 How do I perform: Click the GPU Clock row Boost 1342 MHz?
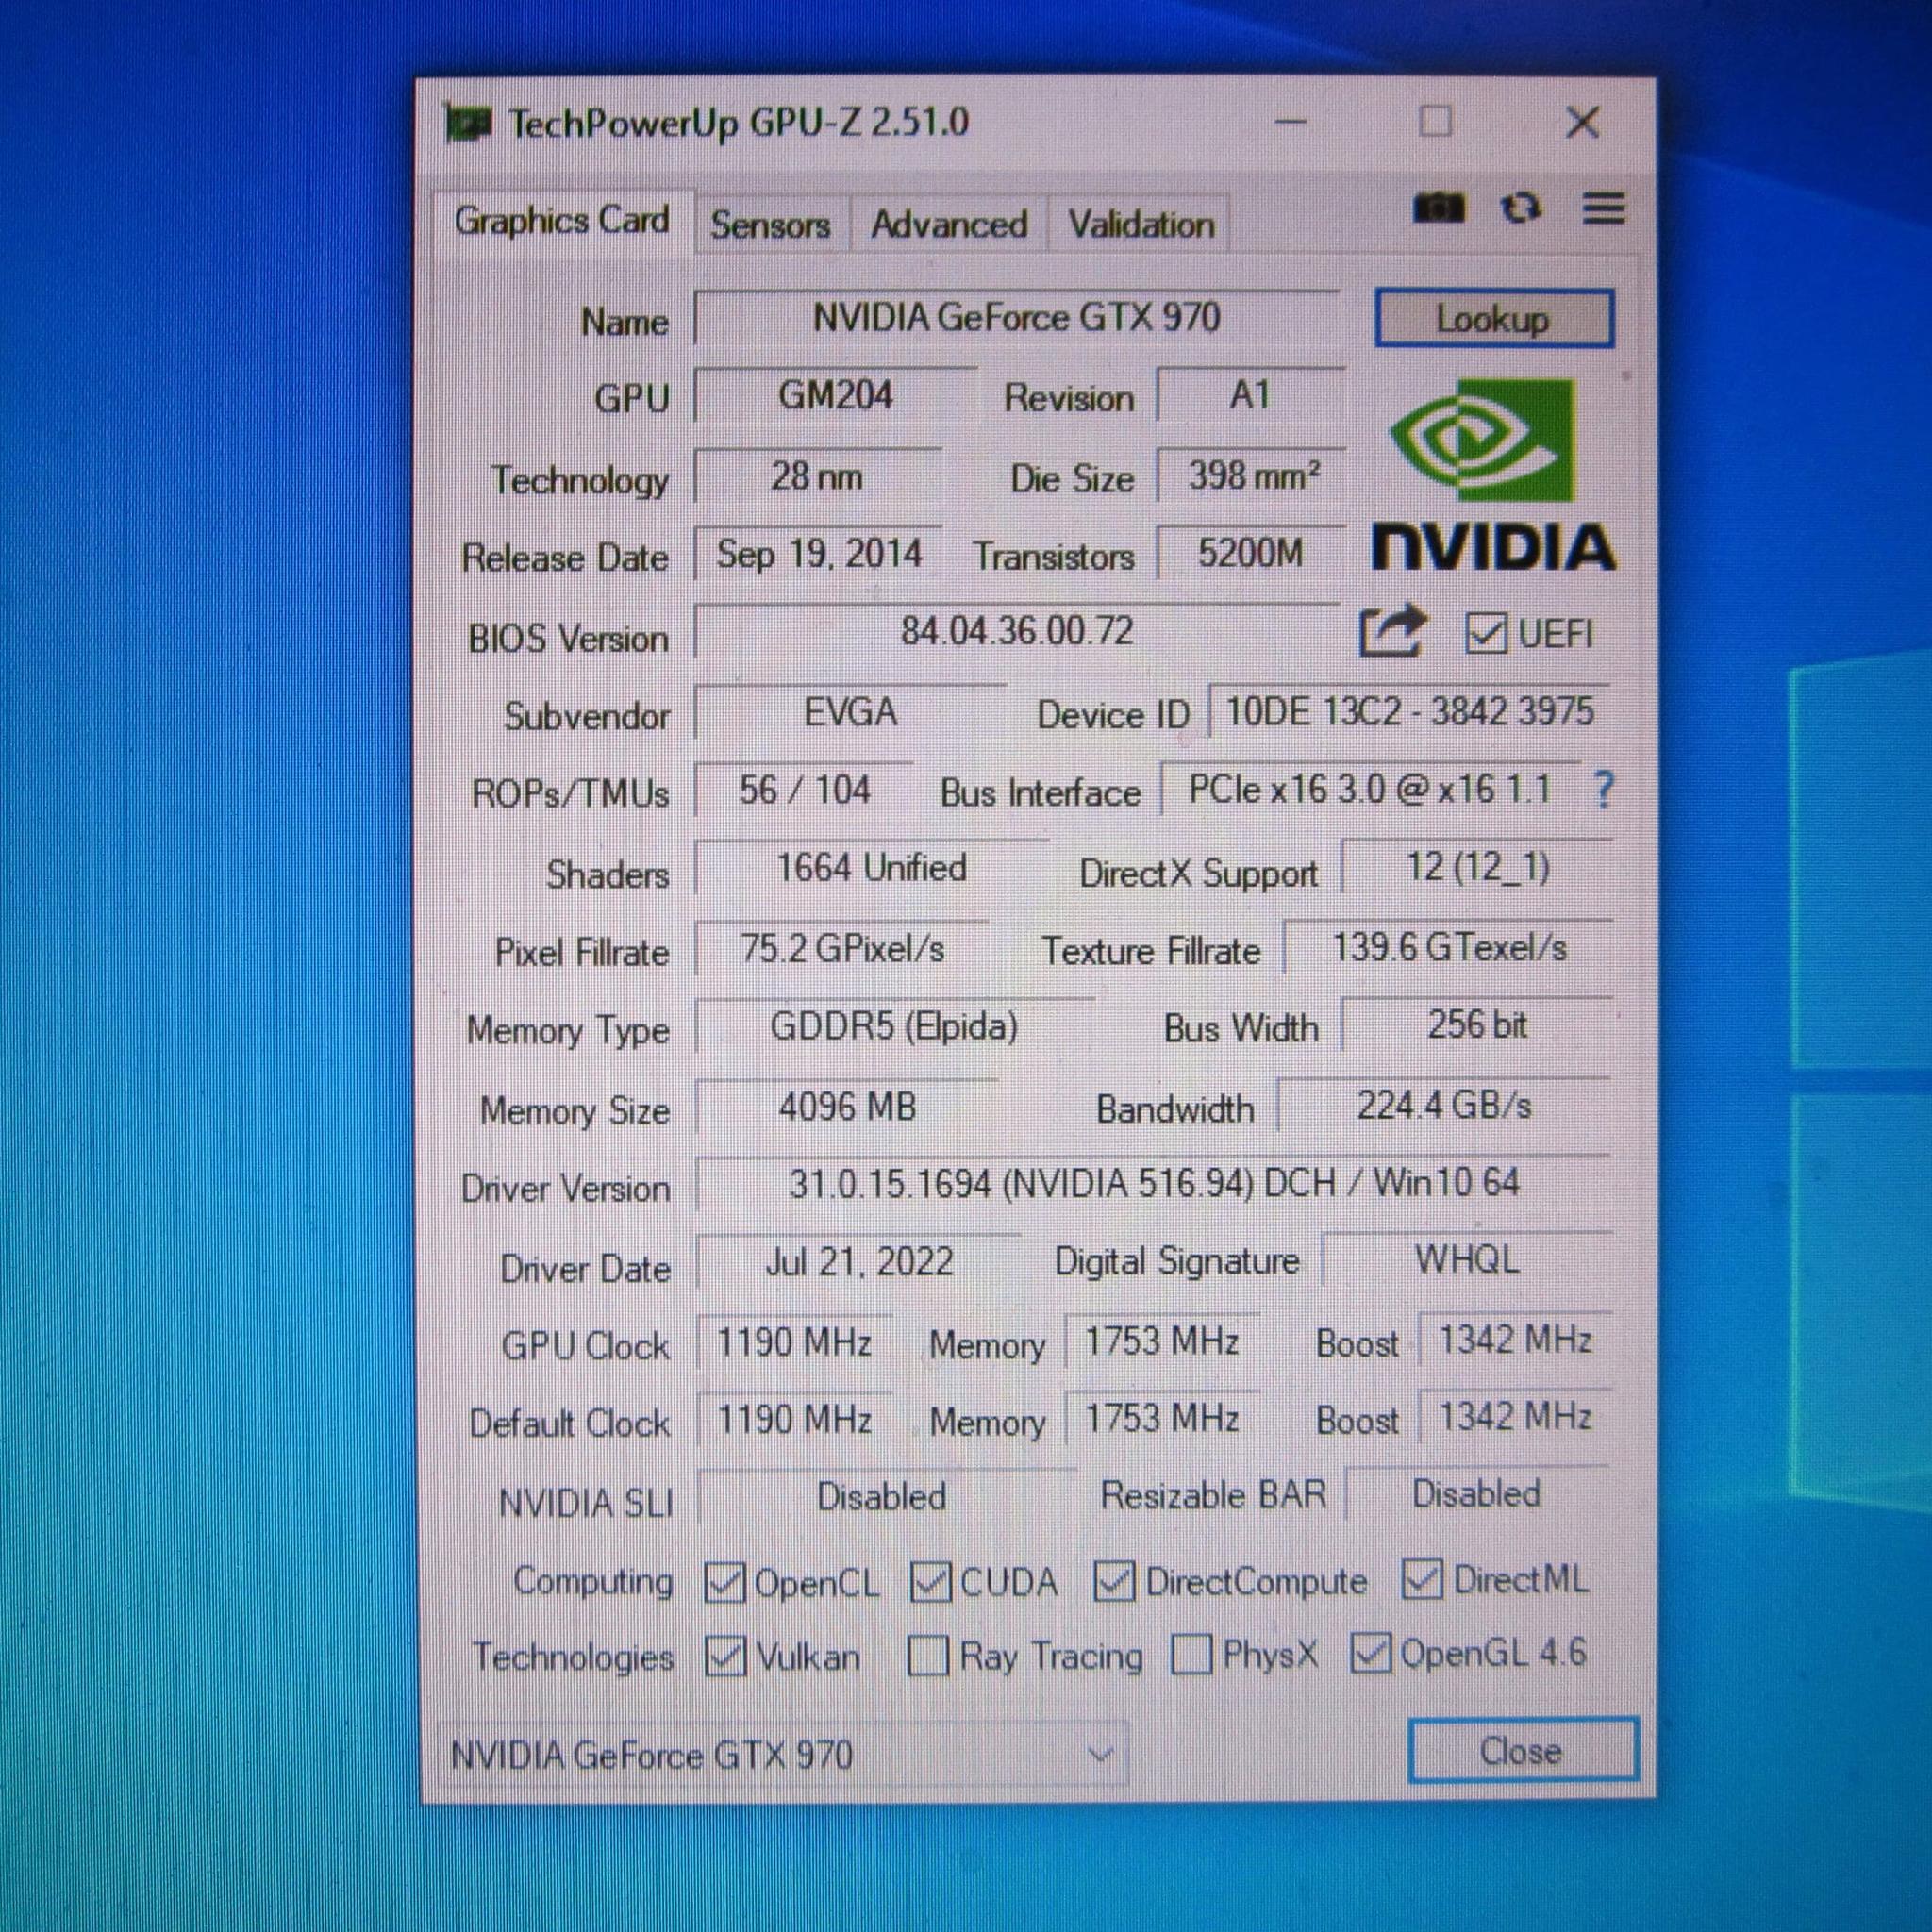pyautogui.click(x=1515, y=1339)
